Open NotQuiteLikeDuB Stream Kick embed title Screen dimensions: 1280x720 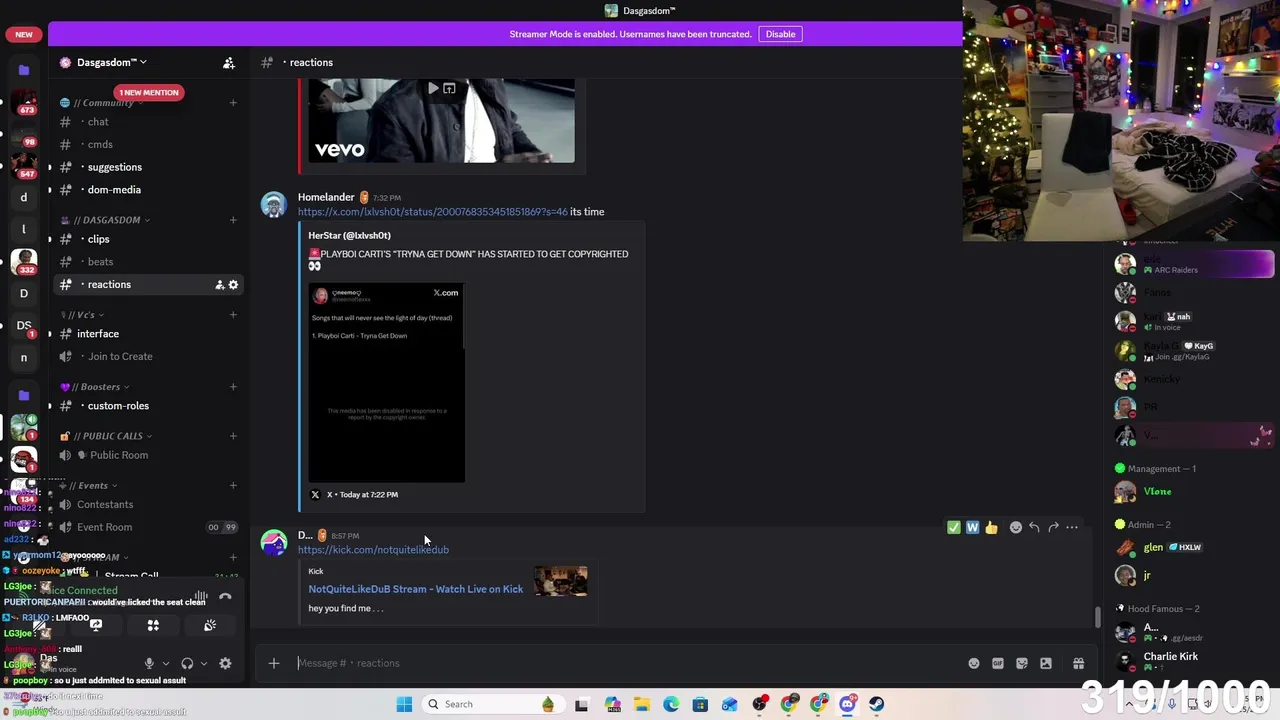point(415,589)
